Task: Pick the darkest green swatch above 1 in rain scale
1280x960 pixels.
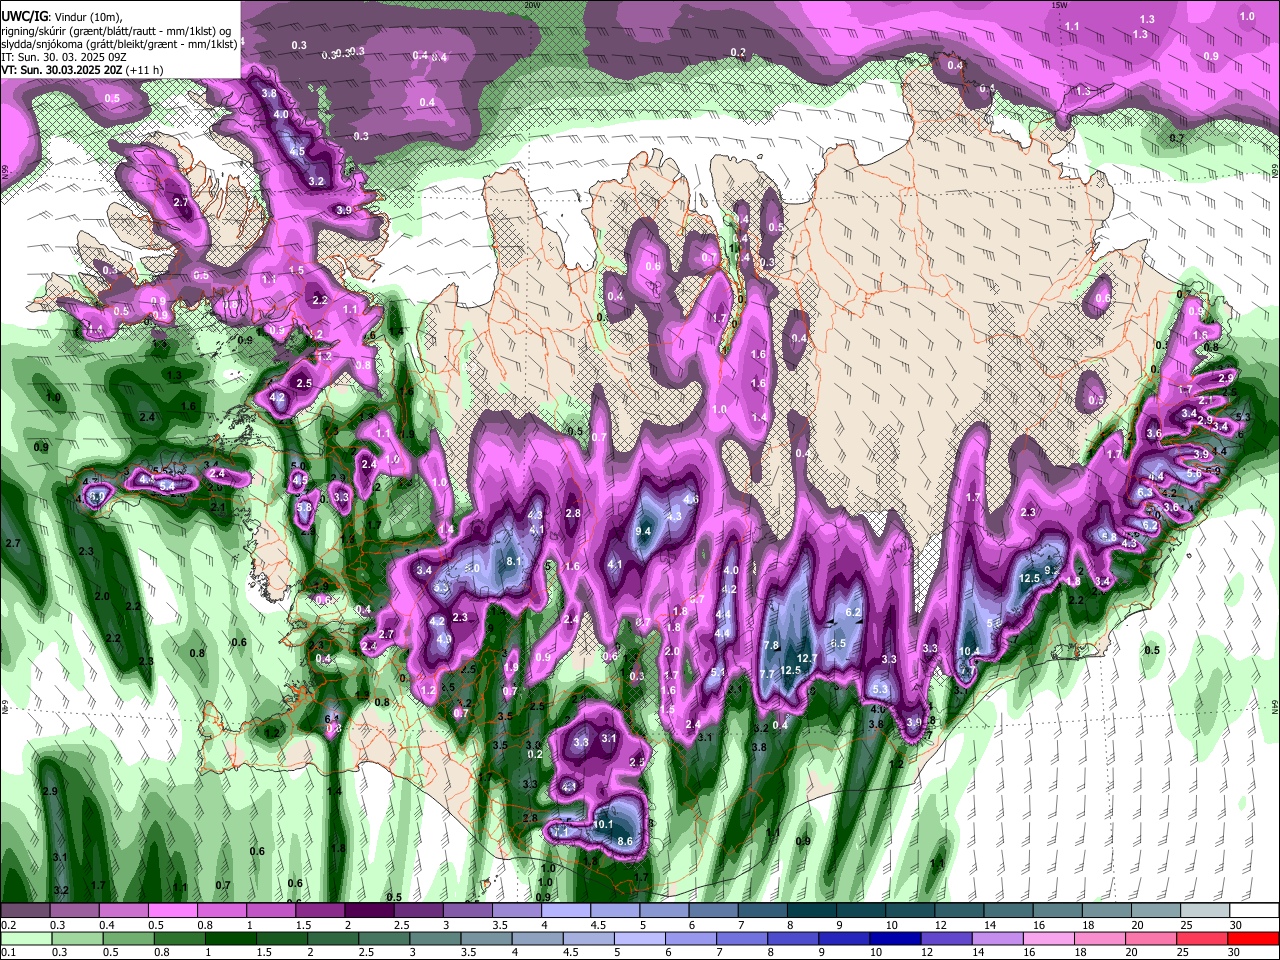Action: click(229, 938)
